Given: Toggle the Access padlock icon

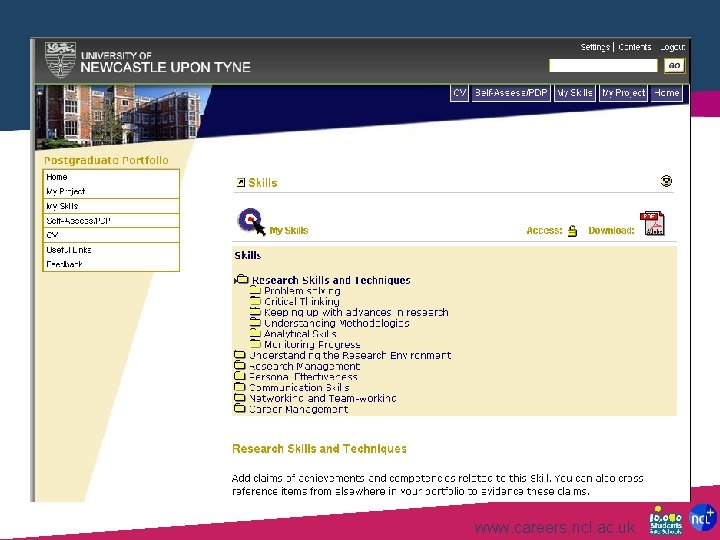Looking at the screenshot, I should pos(572,231).
